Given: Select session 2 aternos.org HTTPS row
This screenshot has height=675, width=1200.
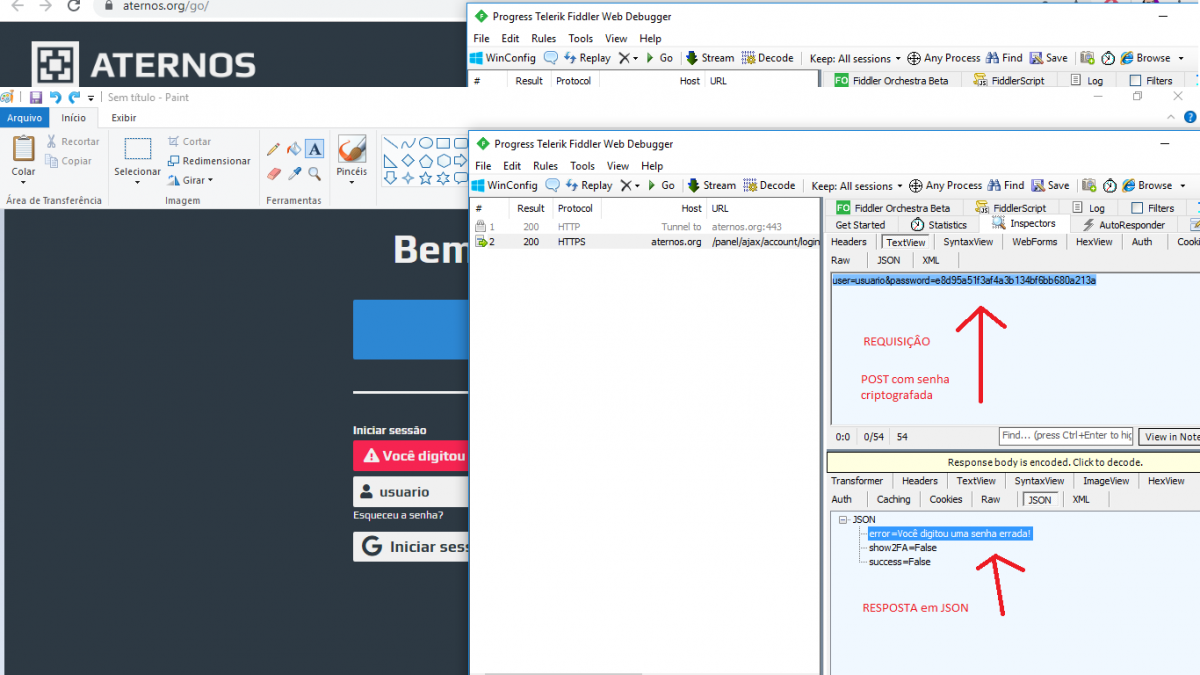Looking at the screenshot, I should tap(645, 242).
